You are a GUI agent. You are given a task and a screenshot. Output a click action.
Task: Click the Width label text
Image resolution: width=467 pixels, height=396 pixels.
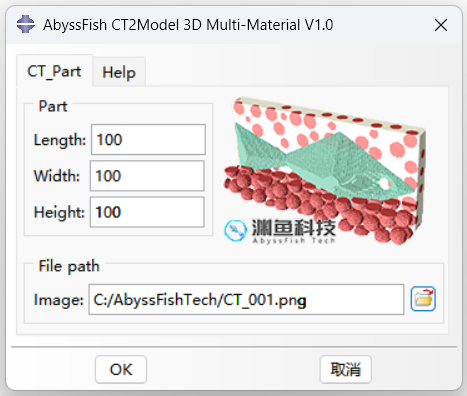pyautogui.click(x=57, y=176)
